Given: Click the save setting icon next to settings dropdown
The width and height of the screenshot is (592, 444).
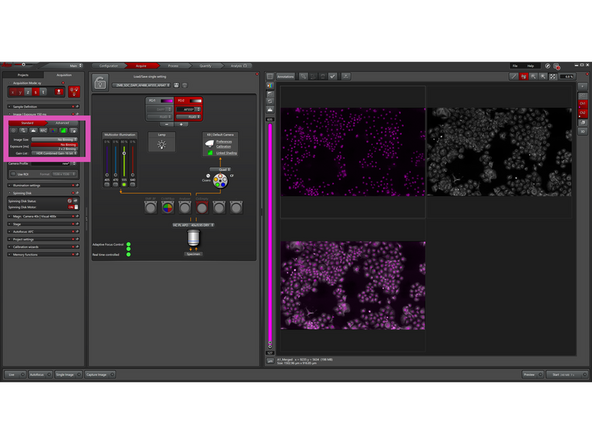Looking at the screenshot, I should tap(176, 85).
